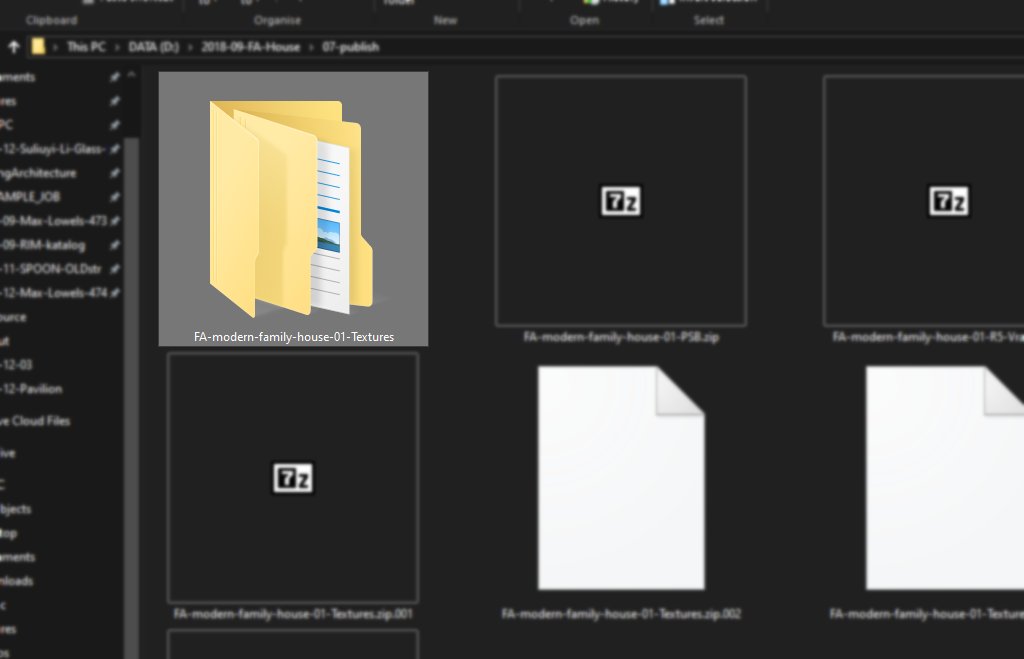The image size is (1024, 659).
Task: Open the pinned -11-SPOON-OLDstr folder
Action: 51,268
